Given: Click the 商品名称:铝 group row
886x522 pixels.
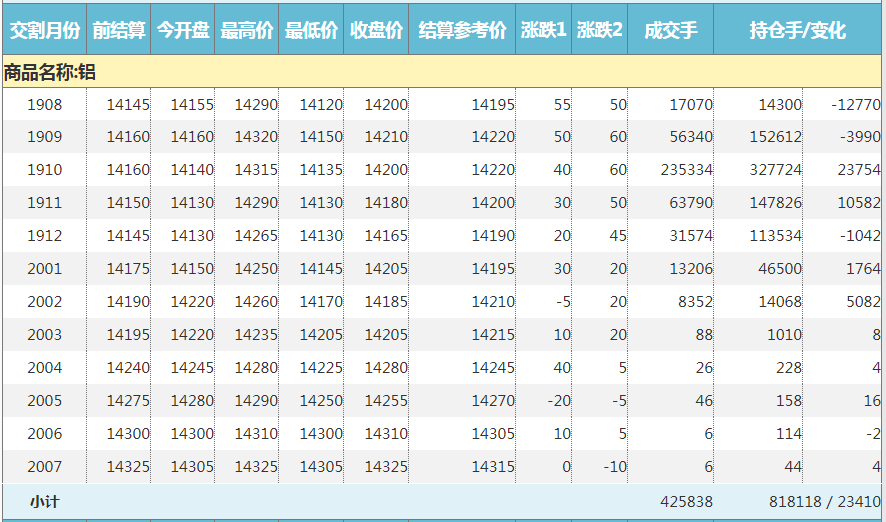Looking at the screenshot, I should tap(50, 72).
